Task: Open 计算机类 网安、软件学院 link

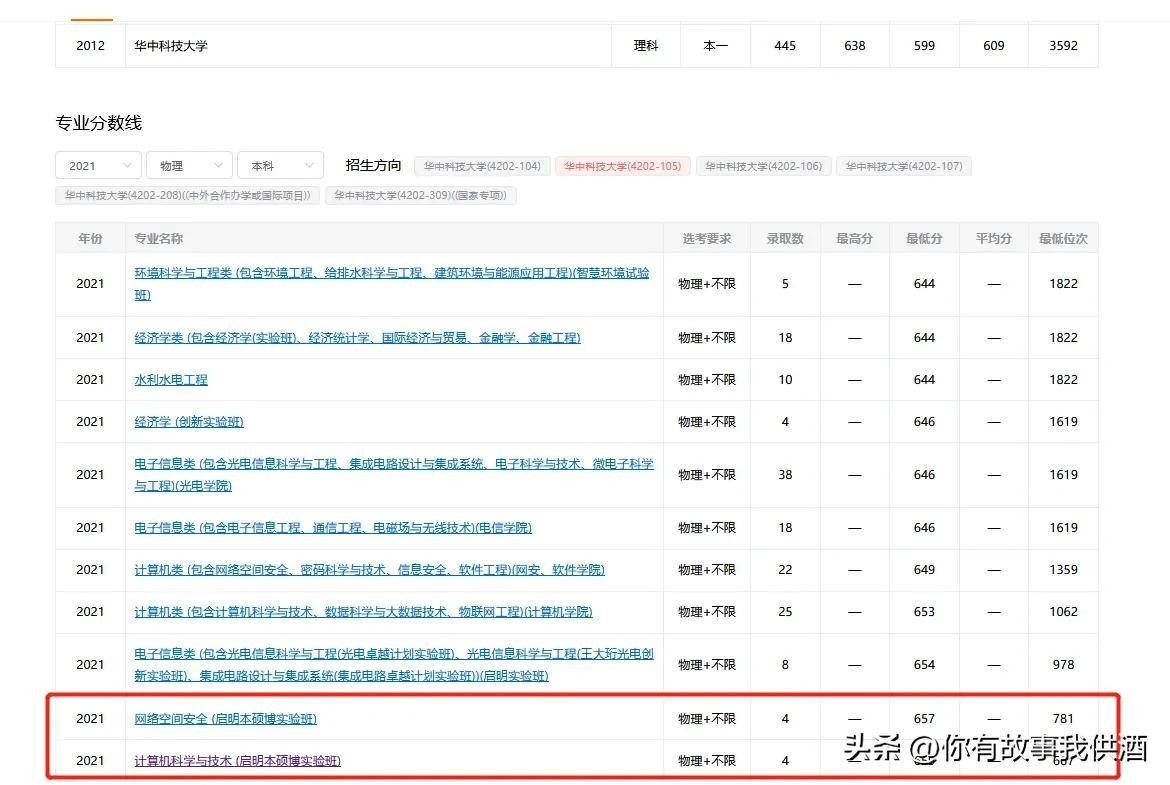Action: coord(369,570)
